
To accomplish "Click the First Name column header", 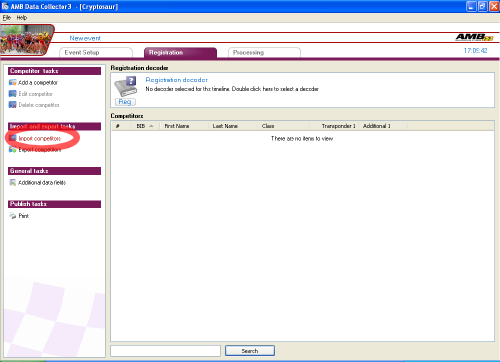I will tap(184, 126).
